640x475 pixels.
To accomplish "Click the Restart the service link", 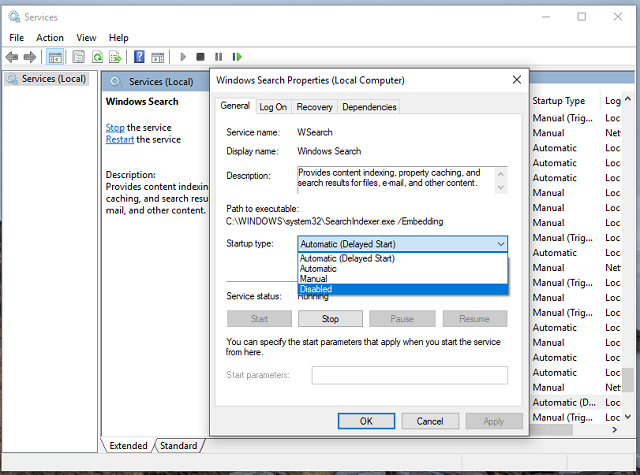I will click(120, 140).
